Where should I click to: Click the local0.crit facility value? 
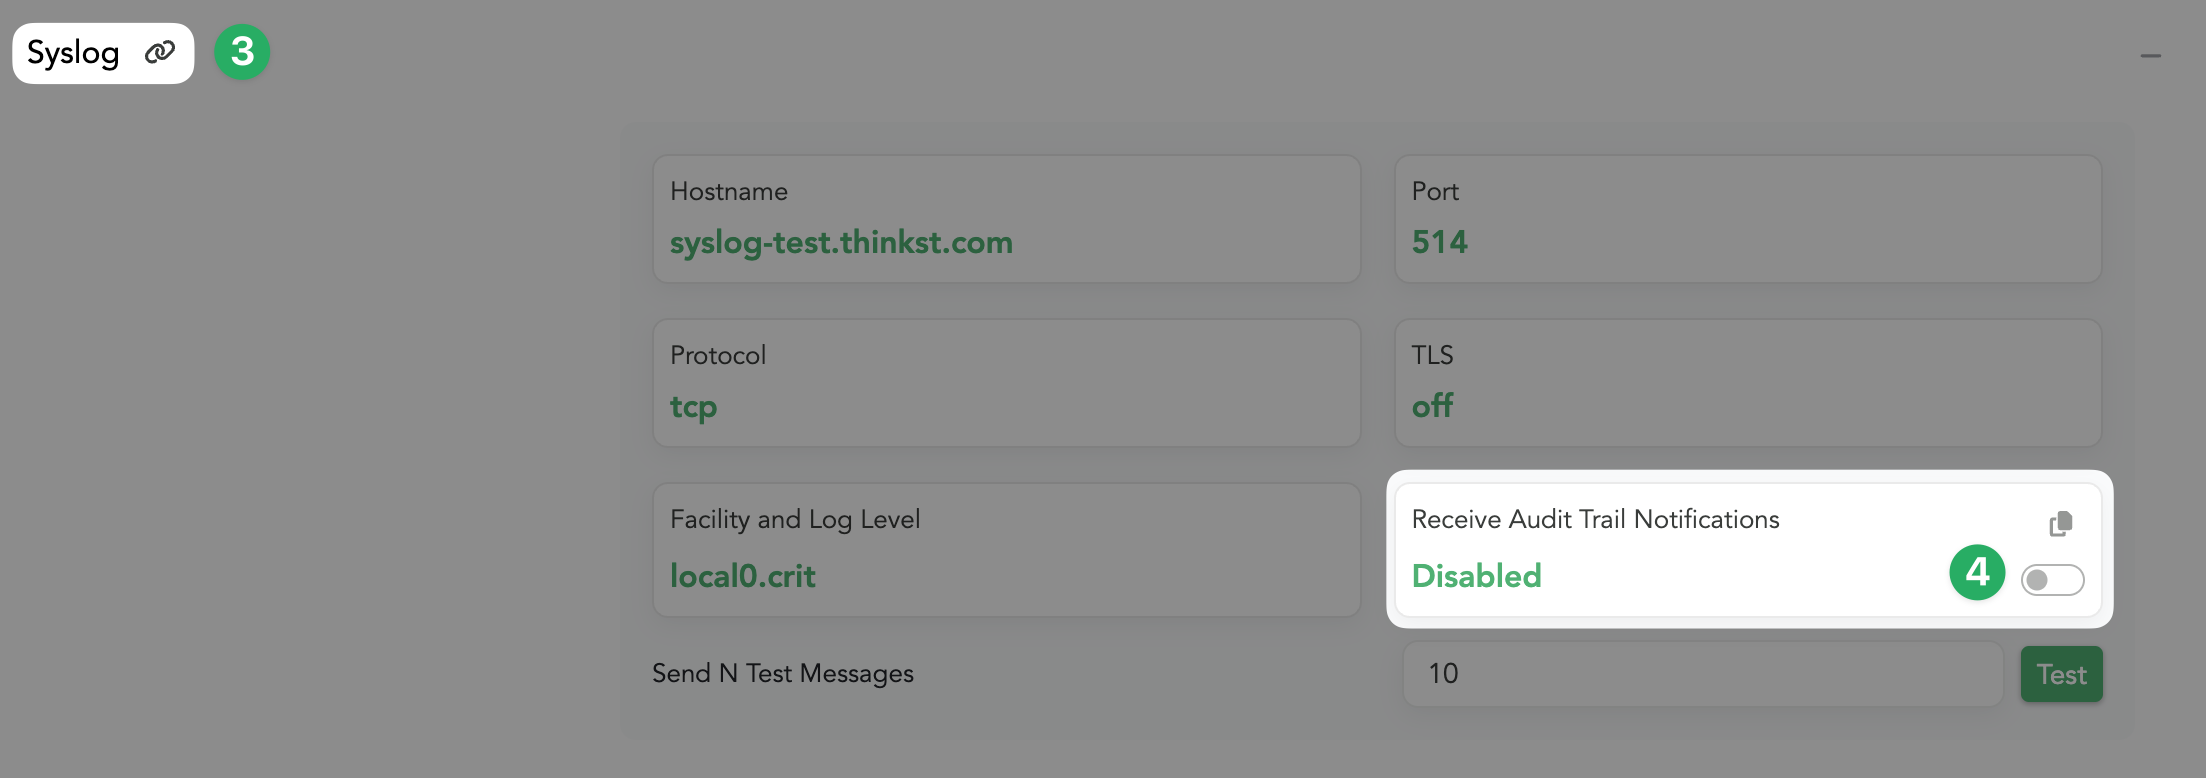(742, 576)
